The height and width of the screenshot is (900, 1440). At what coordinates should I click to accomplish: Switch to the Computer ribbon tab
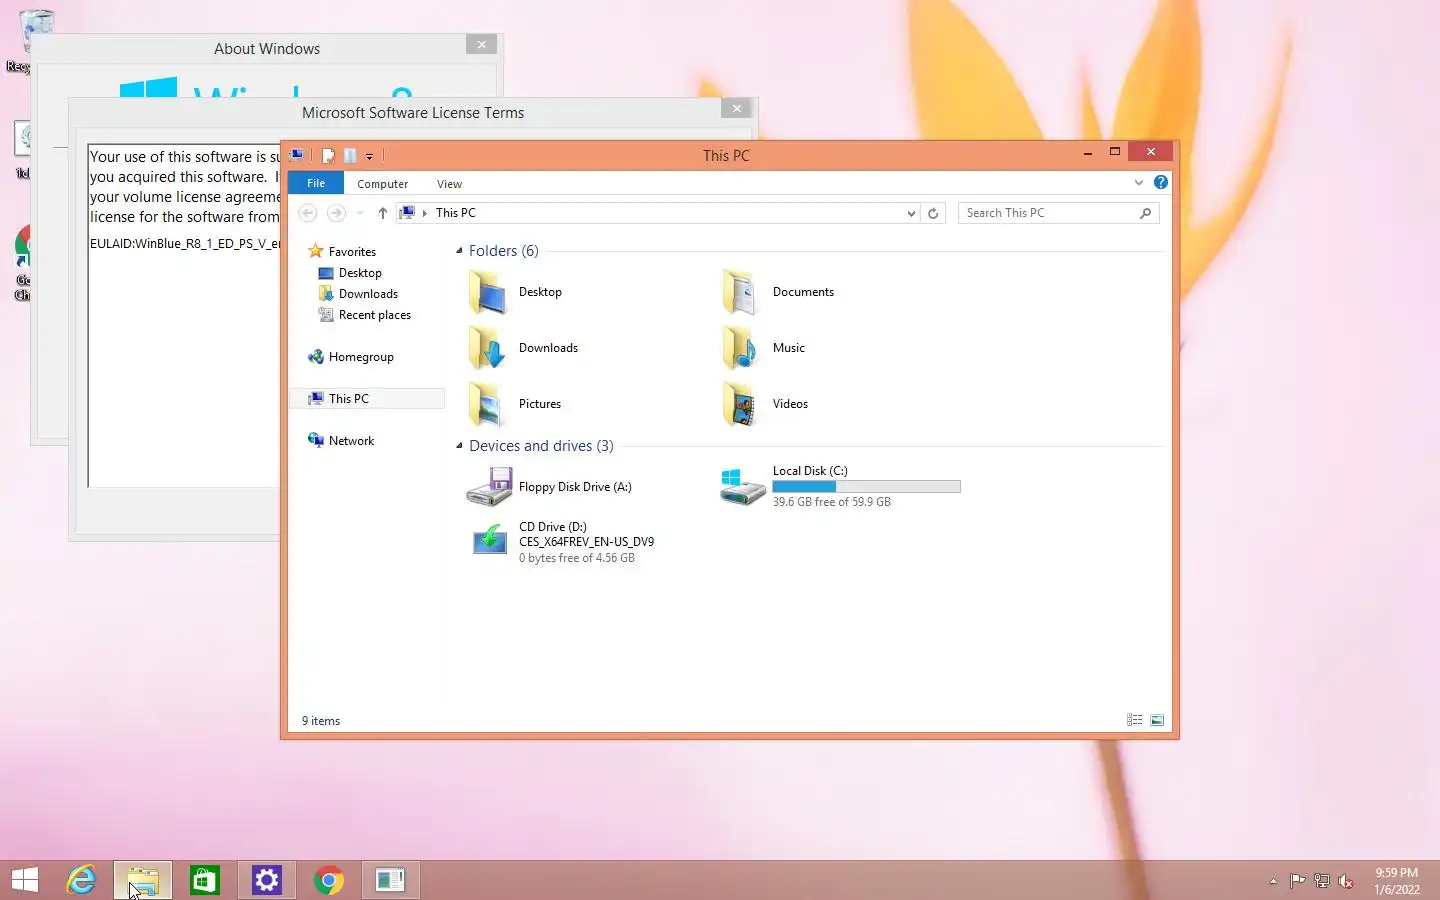382,184
